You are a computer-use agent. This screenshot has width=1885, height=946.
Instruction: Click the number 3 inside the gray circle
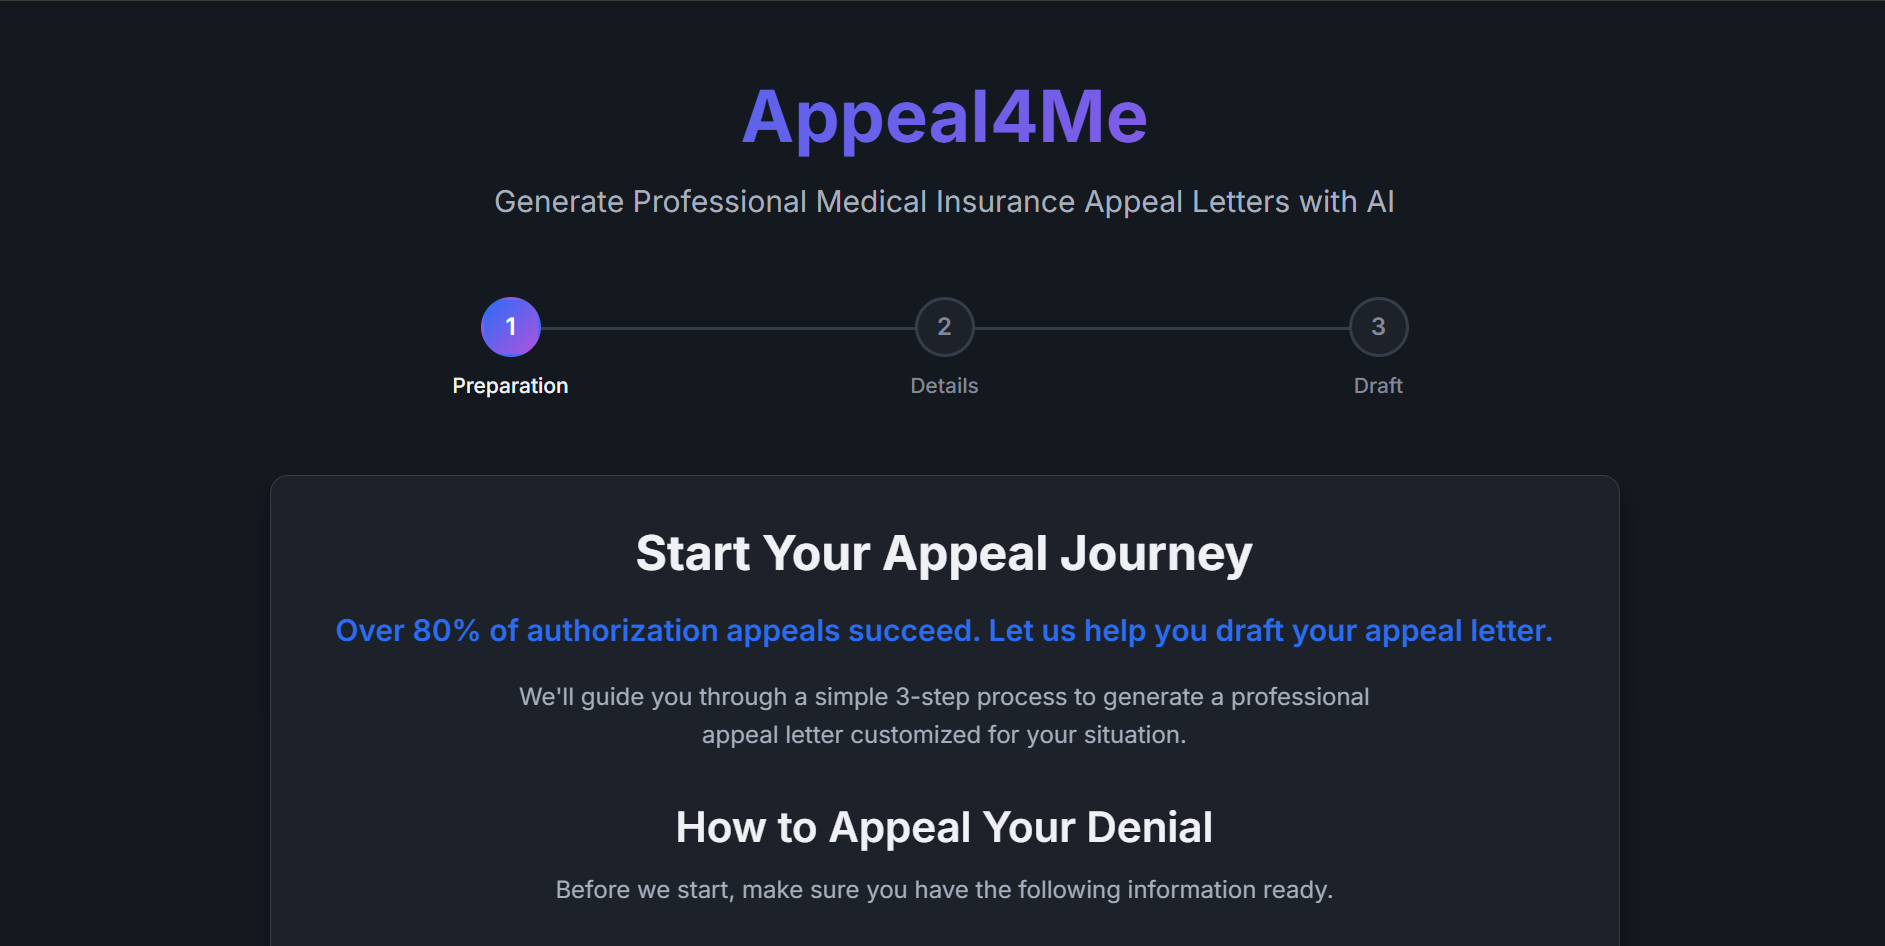tap(1378, 326)
